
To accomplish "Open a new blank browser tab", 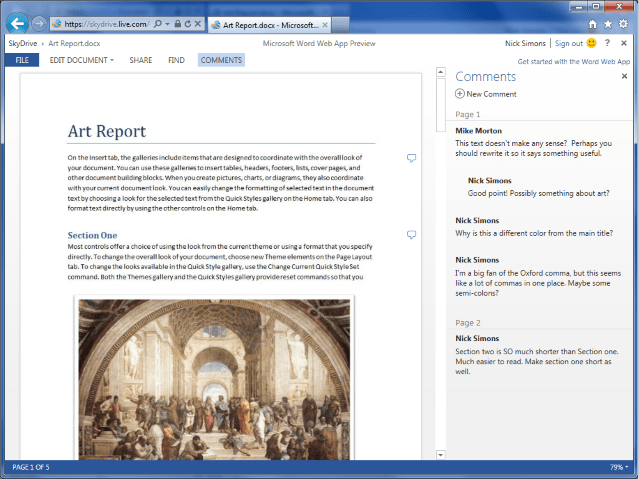I will point(340,25).
